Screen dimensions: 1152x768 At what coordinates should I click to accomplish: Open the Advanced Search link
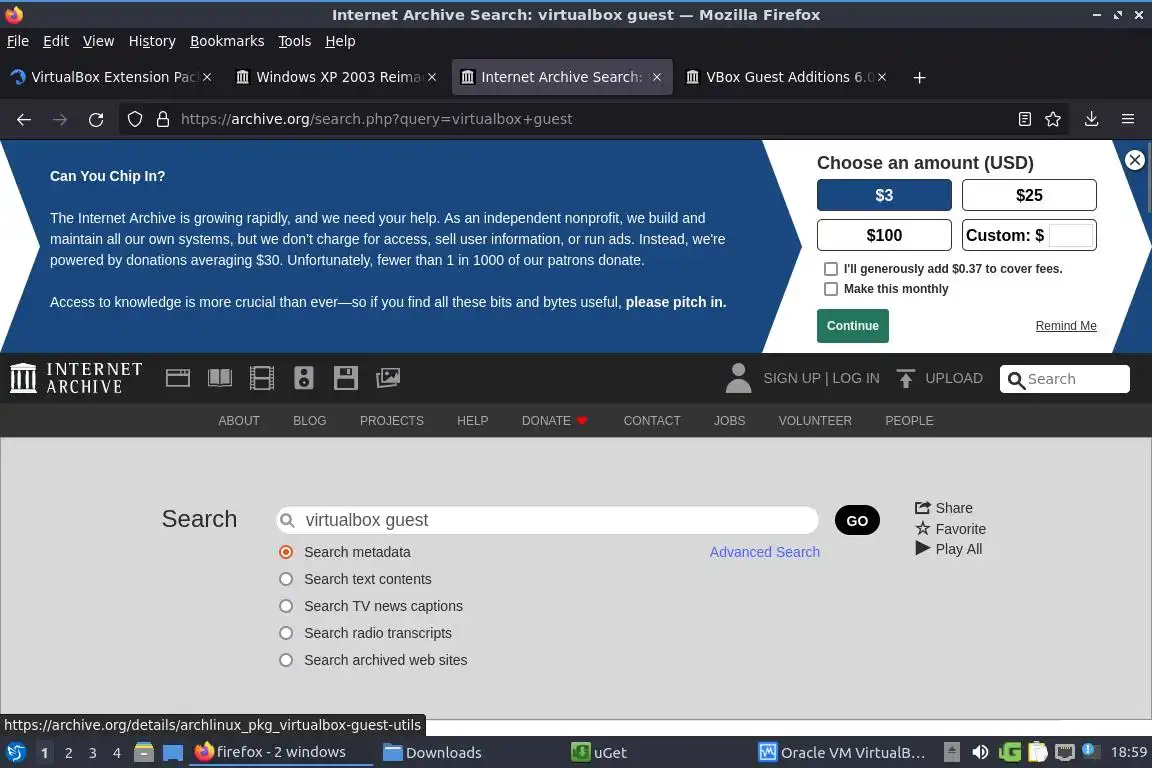[x=764, y=552]
